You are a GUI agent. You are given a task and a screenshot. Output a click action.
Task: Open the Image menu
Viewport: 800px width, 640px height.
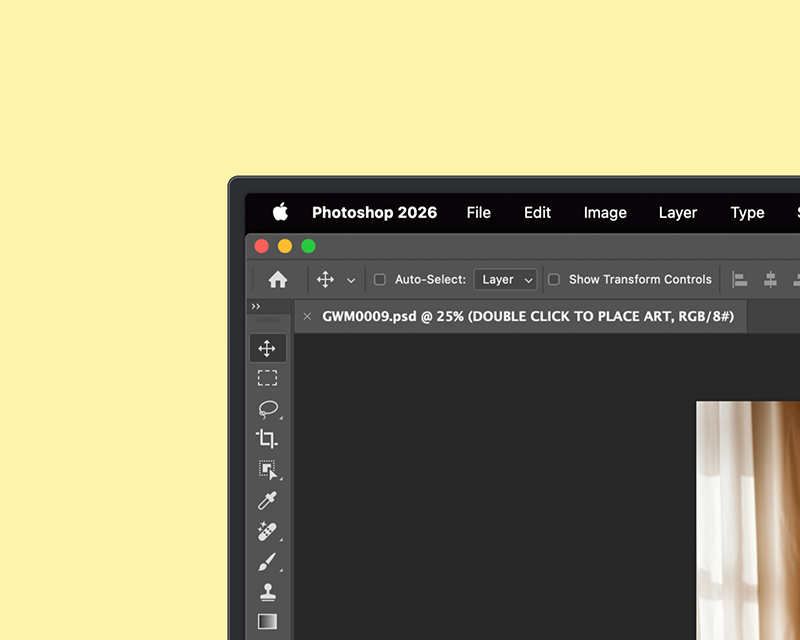coord(605,213)
